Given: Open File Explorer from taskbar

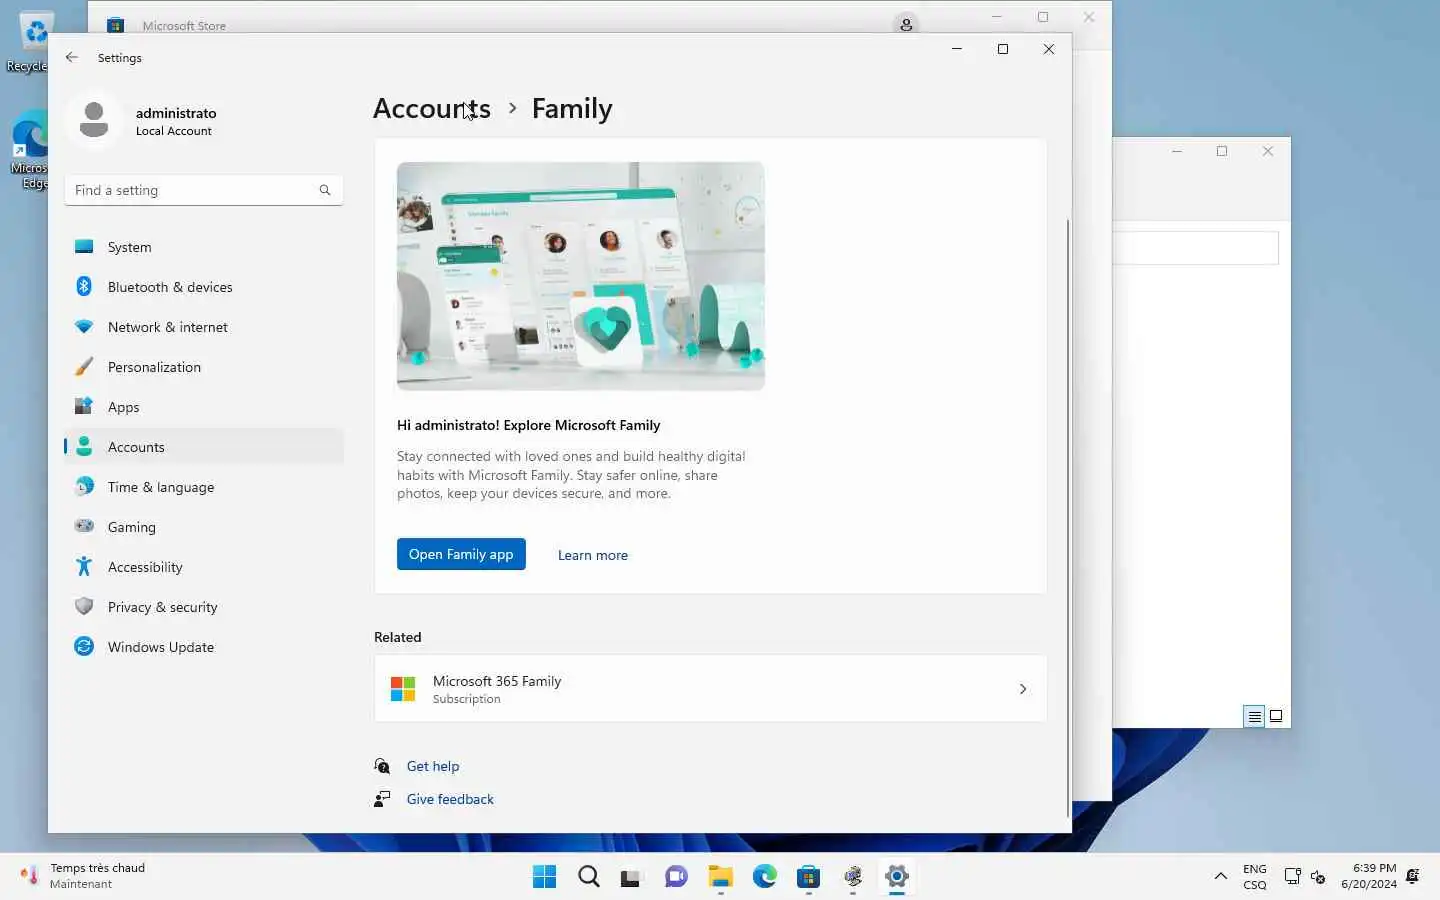Looking at the screenshot, I should click(721, 877).
